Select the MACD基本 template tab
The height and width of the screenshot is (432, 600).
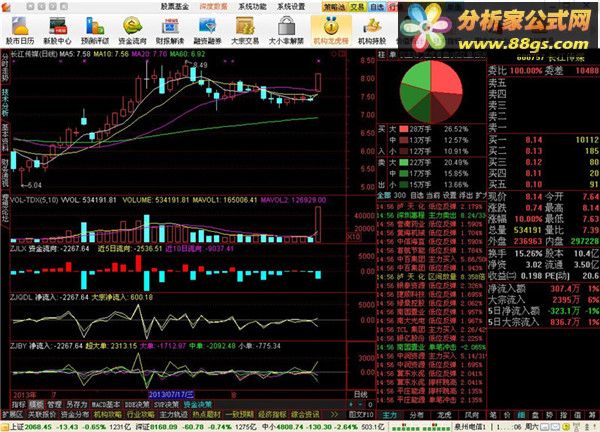(x=106, y=404)
